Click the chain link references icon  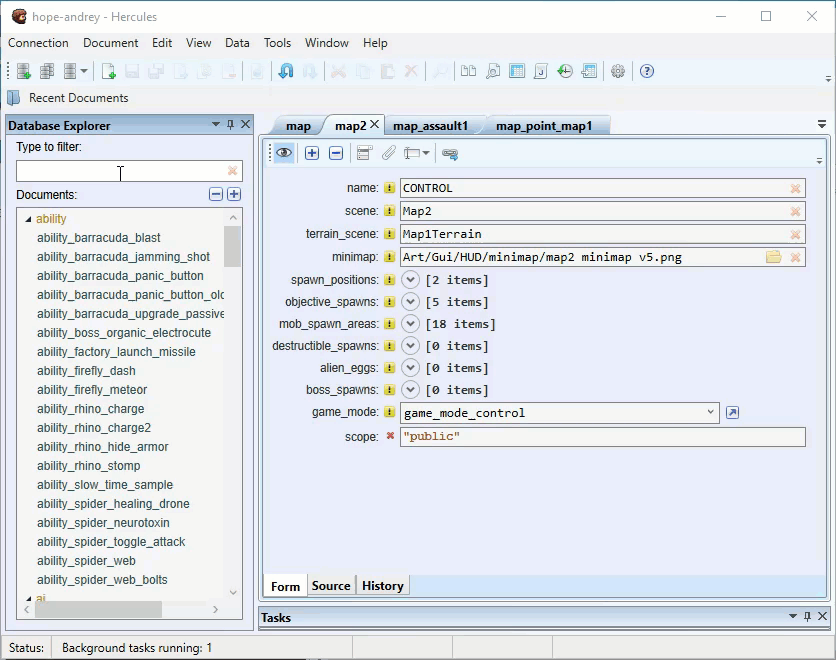click(449, 154)
